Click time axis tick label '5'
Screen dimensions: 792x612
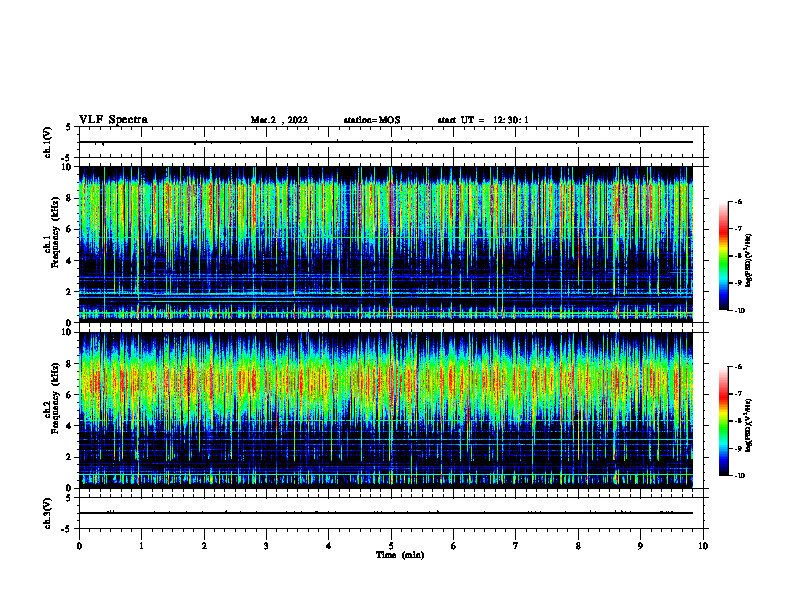[391, 546]
